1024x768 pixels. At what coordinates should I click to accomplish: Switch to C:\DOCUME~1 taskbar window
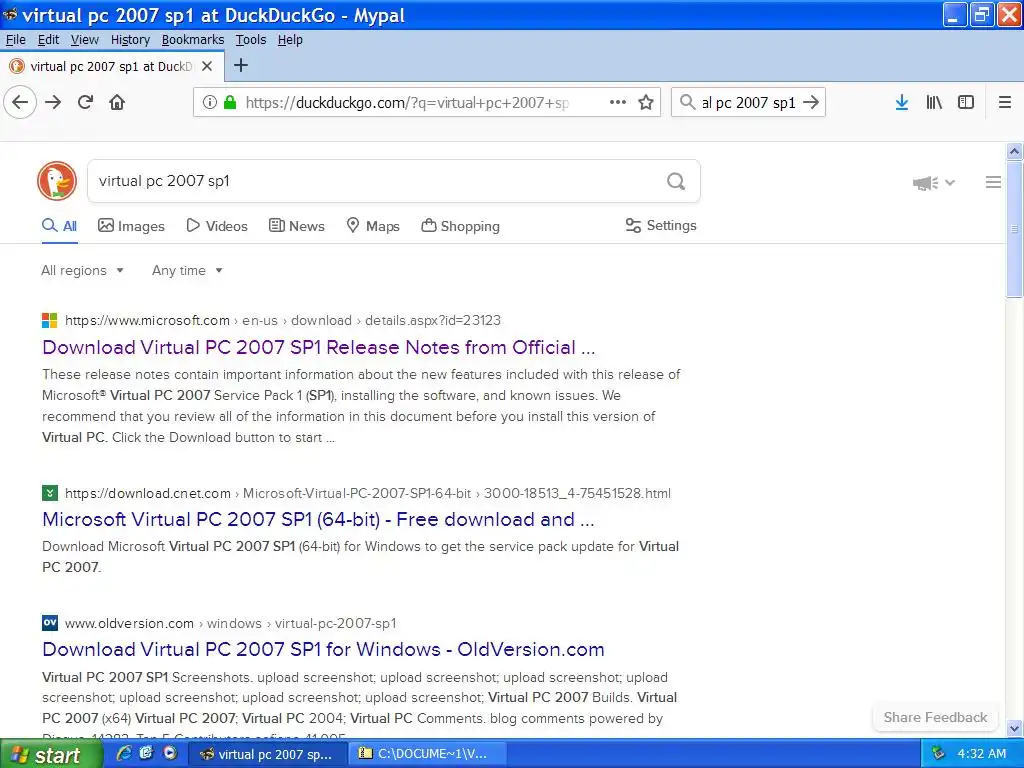tap(429, 754)
